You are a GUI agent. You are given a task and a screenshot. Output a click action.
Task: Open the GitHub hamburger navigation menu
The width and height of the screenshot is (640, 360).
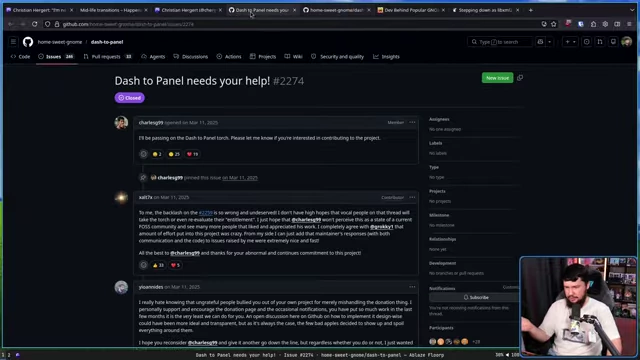pos(13,42)
